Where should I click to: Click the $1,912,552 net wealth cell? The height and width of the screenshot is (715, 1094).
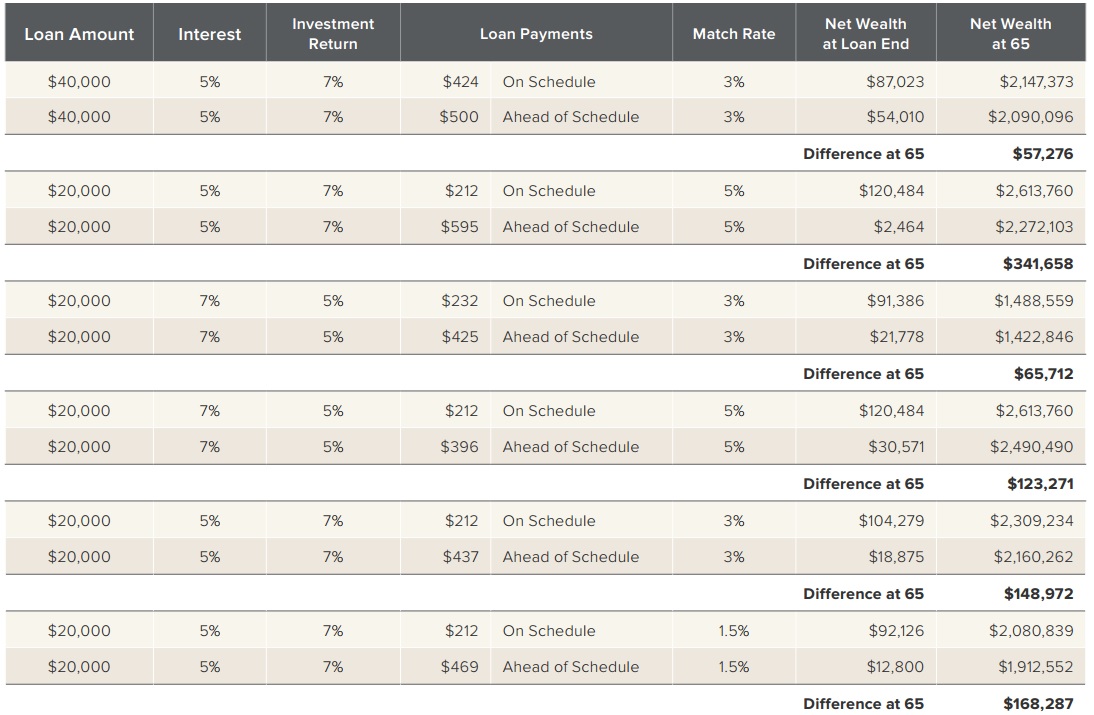pos(1035,667)
